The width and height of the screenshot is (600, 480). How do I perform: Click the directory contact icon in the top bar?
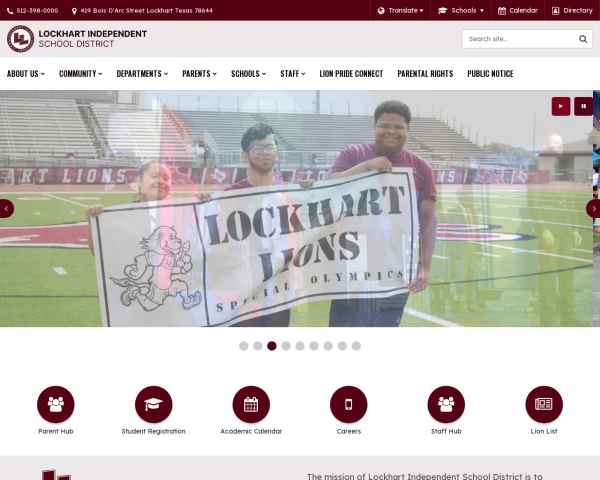(555, 11)
